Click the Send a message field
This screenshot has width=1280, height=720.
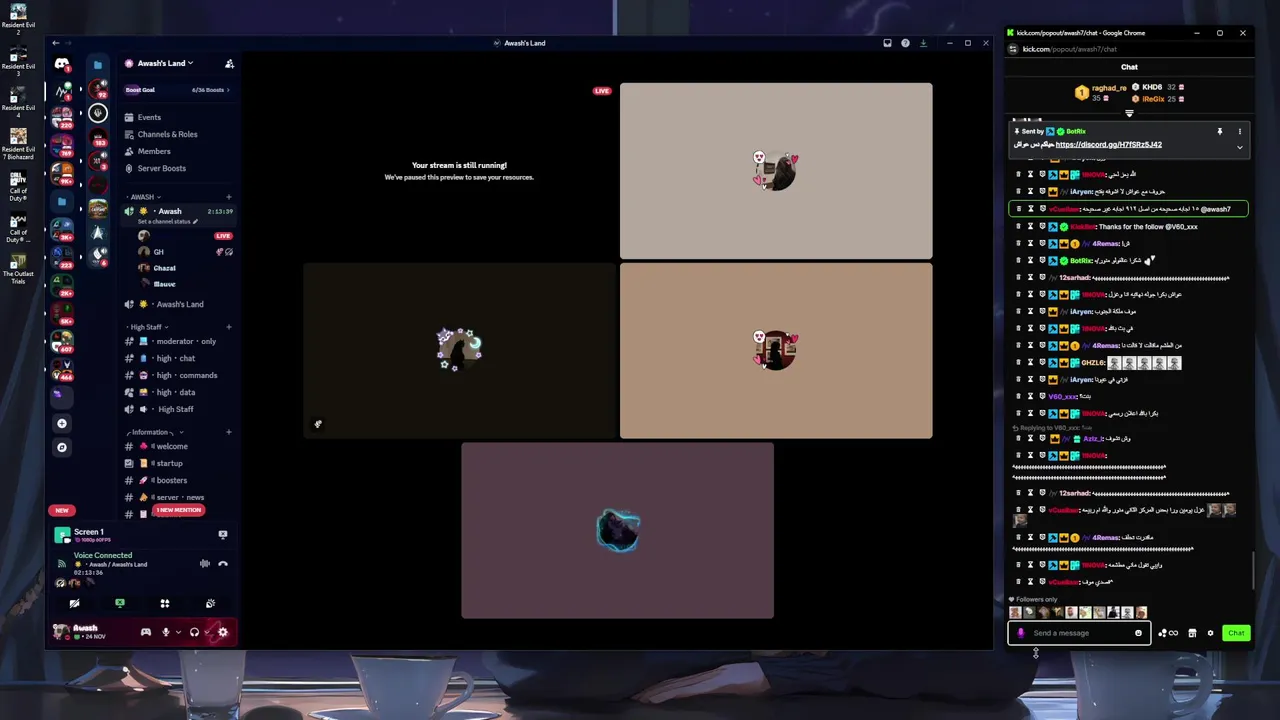point(1080,633)
